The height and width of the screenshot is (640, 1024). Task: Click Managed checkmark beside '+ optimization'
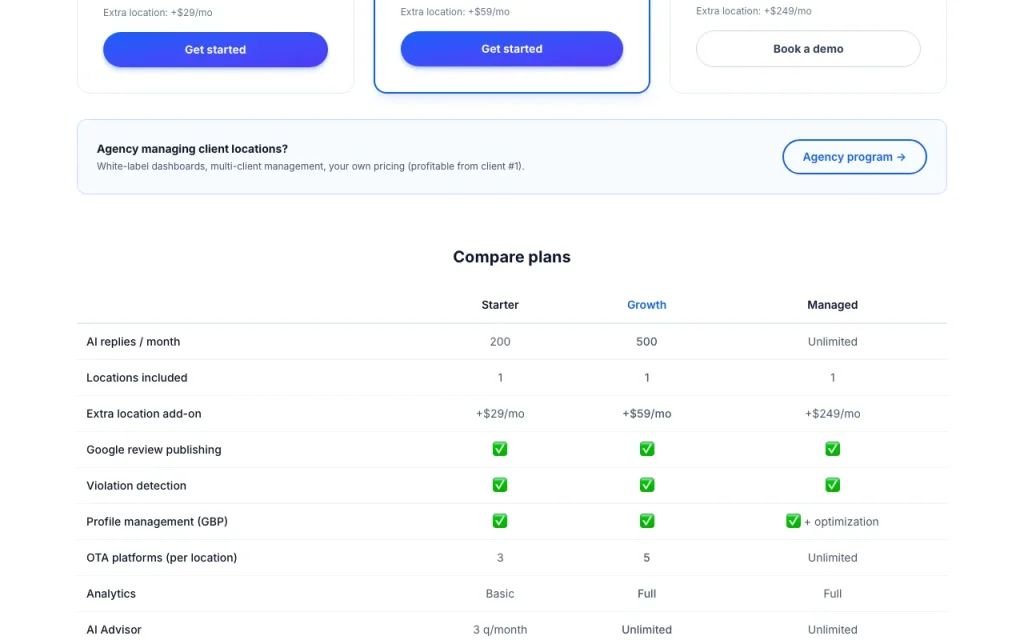(x=793, y=521)
